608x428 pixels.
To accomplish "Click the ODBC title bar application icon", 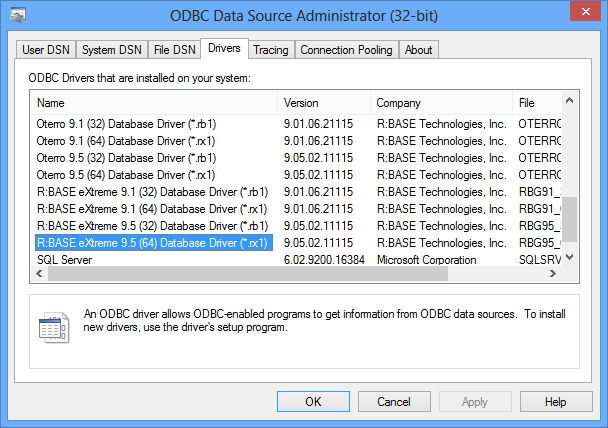I will [x=19, y=15].
